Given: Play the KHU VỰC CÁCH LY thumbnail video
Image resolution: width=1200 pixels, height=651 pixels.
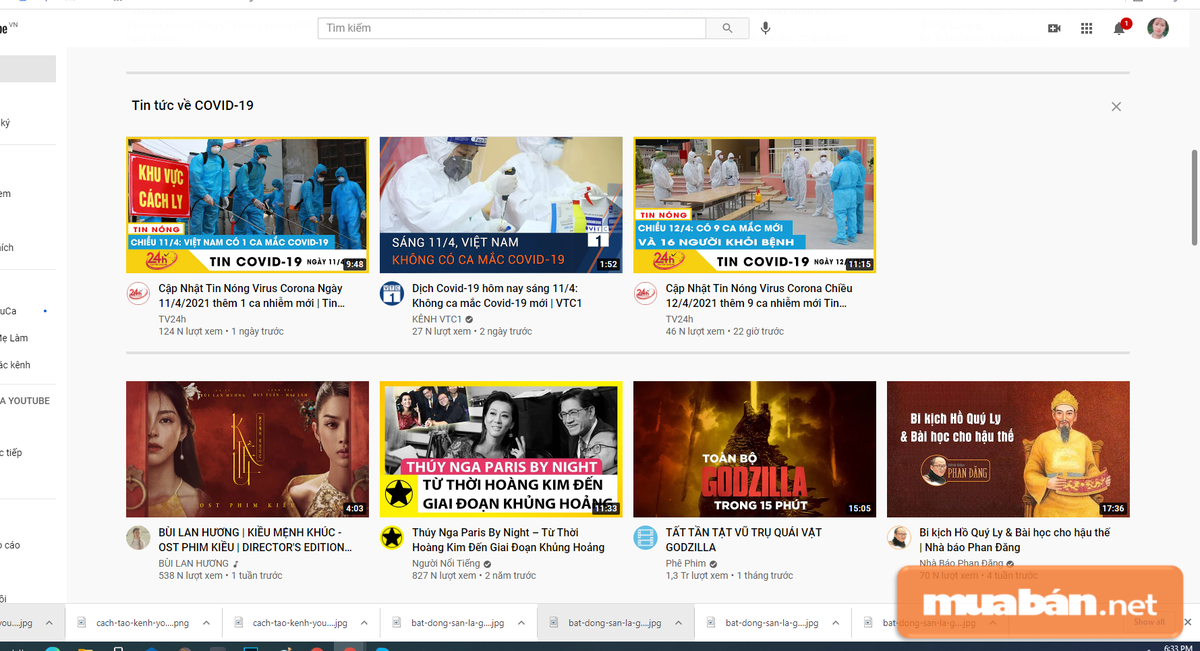Looking at the screenshot, I should [247, 205].
